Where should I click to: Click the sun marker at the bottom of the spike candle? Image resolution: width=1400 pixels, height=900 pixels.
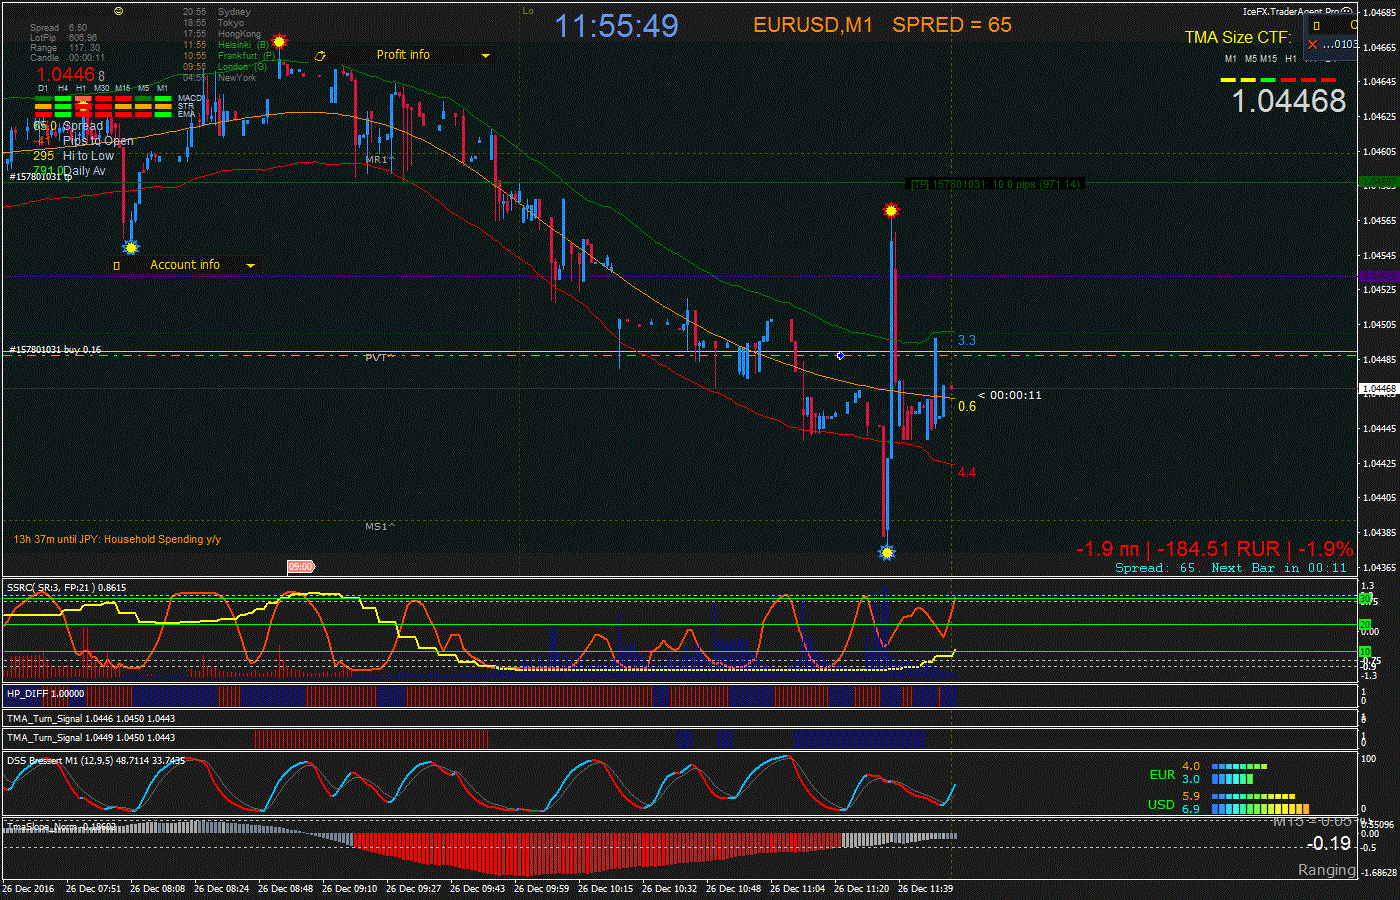click(886, 552)
